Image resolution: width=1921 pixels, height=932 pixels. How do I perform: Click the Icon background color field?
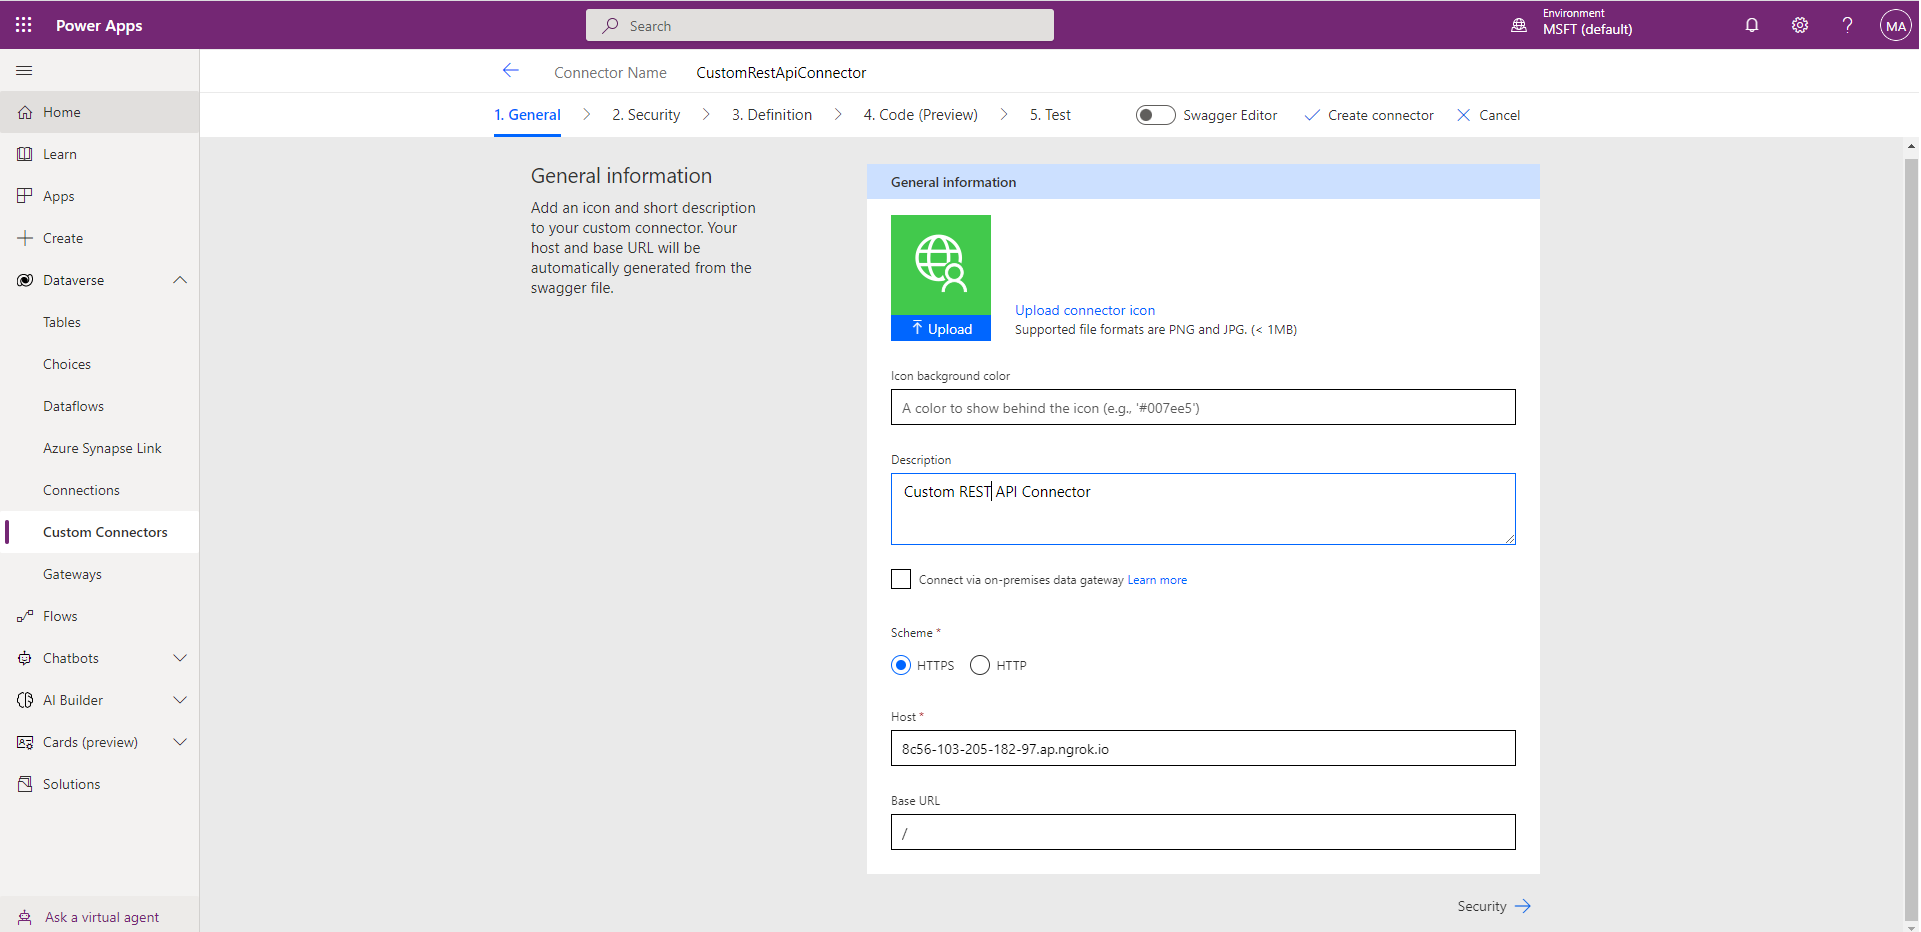pos(1202,408)
